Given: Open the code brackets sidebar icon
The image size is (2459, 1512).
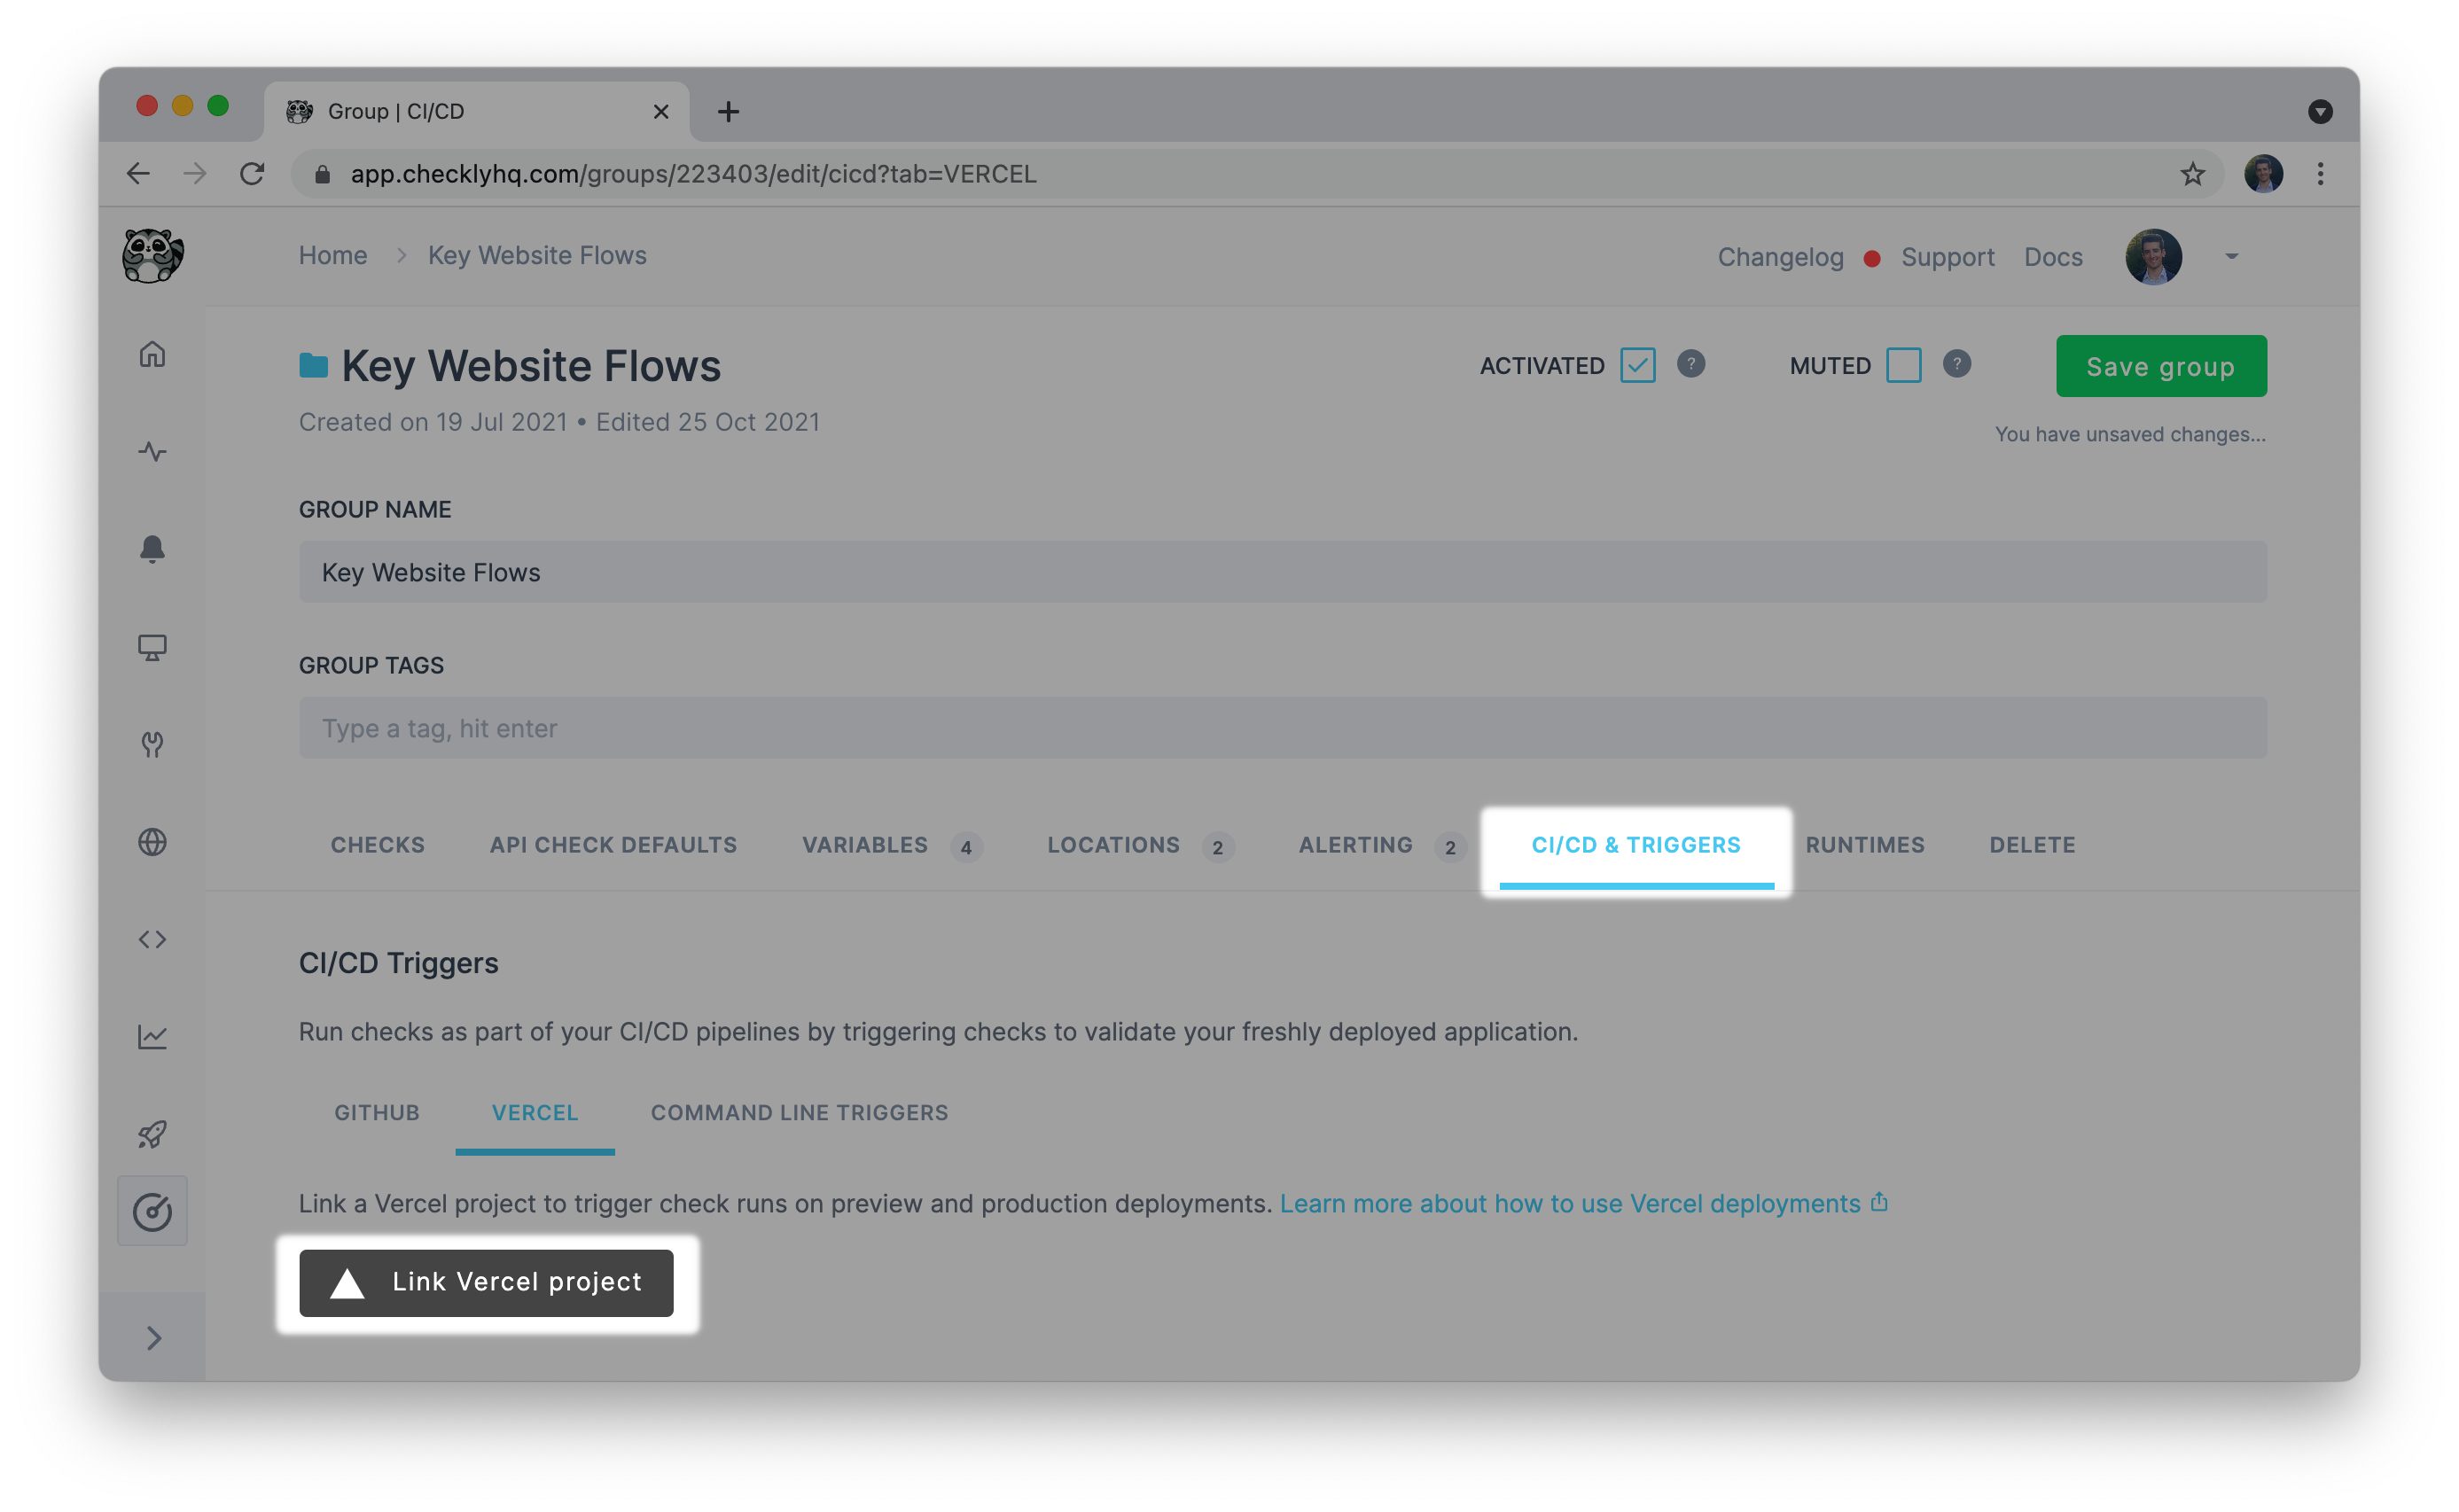Looking at the screenshot, I should (152, 939).
